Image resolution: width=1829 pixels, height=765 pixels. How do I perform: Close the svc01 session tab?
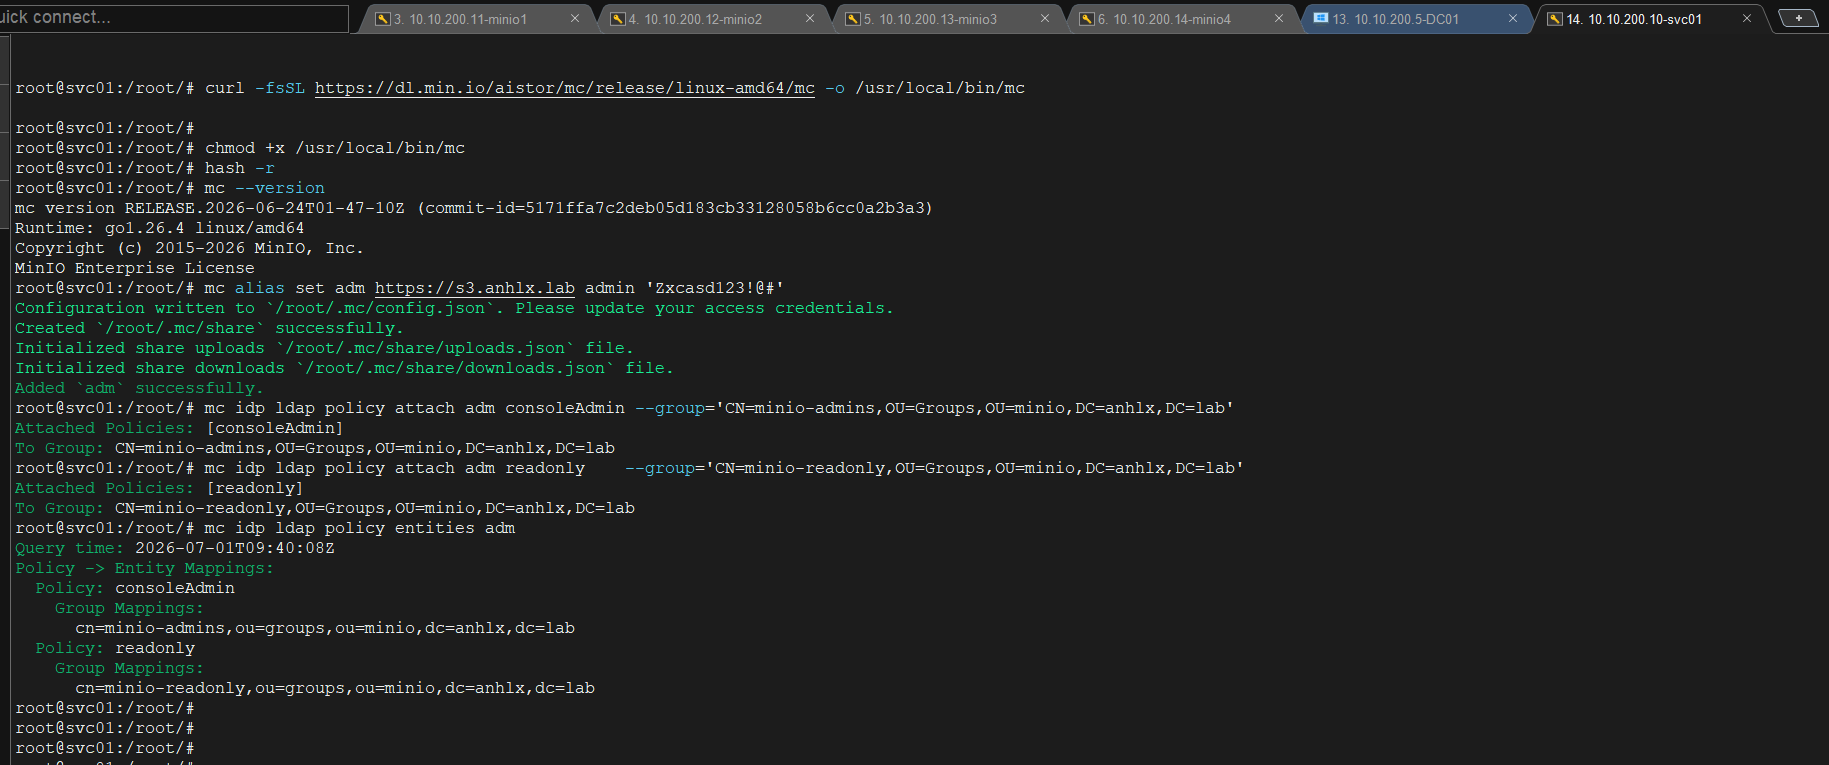[x=1747, y=19]
